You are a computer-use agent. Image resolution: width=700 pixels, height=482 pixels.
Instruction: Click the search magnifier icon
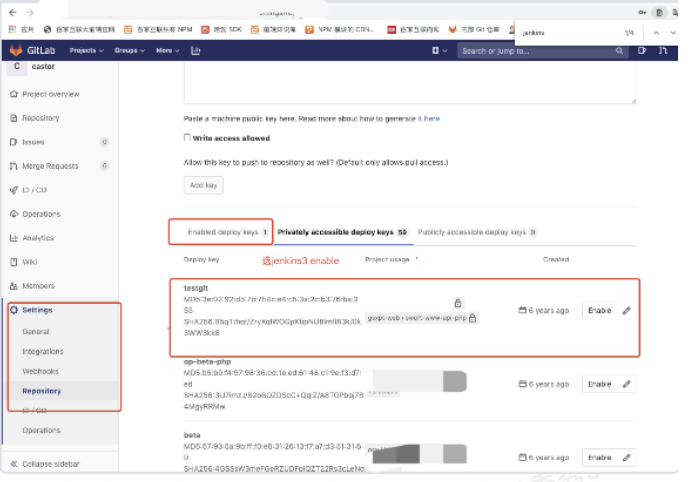point(619,51)
